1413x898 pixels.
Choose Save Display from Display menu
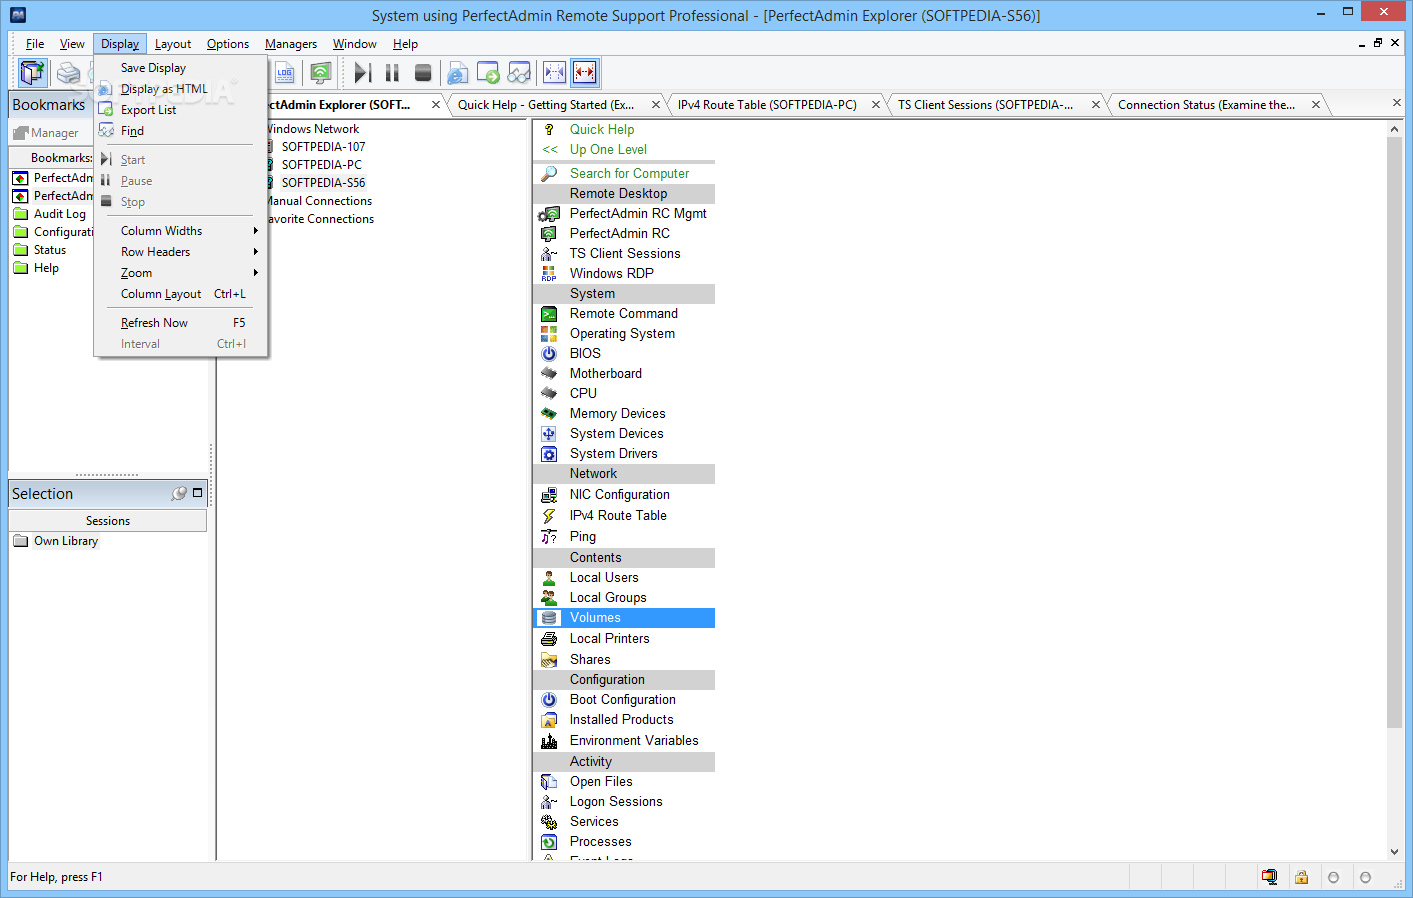point(182,68)
